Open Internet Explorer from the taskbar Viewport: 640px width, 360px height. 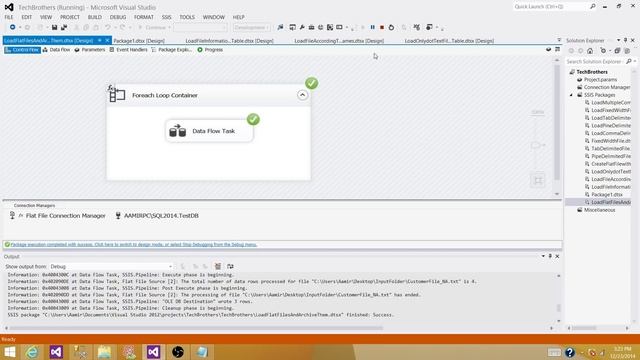coord(32,352)
